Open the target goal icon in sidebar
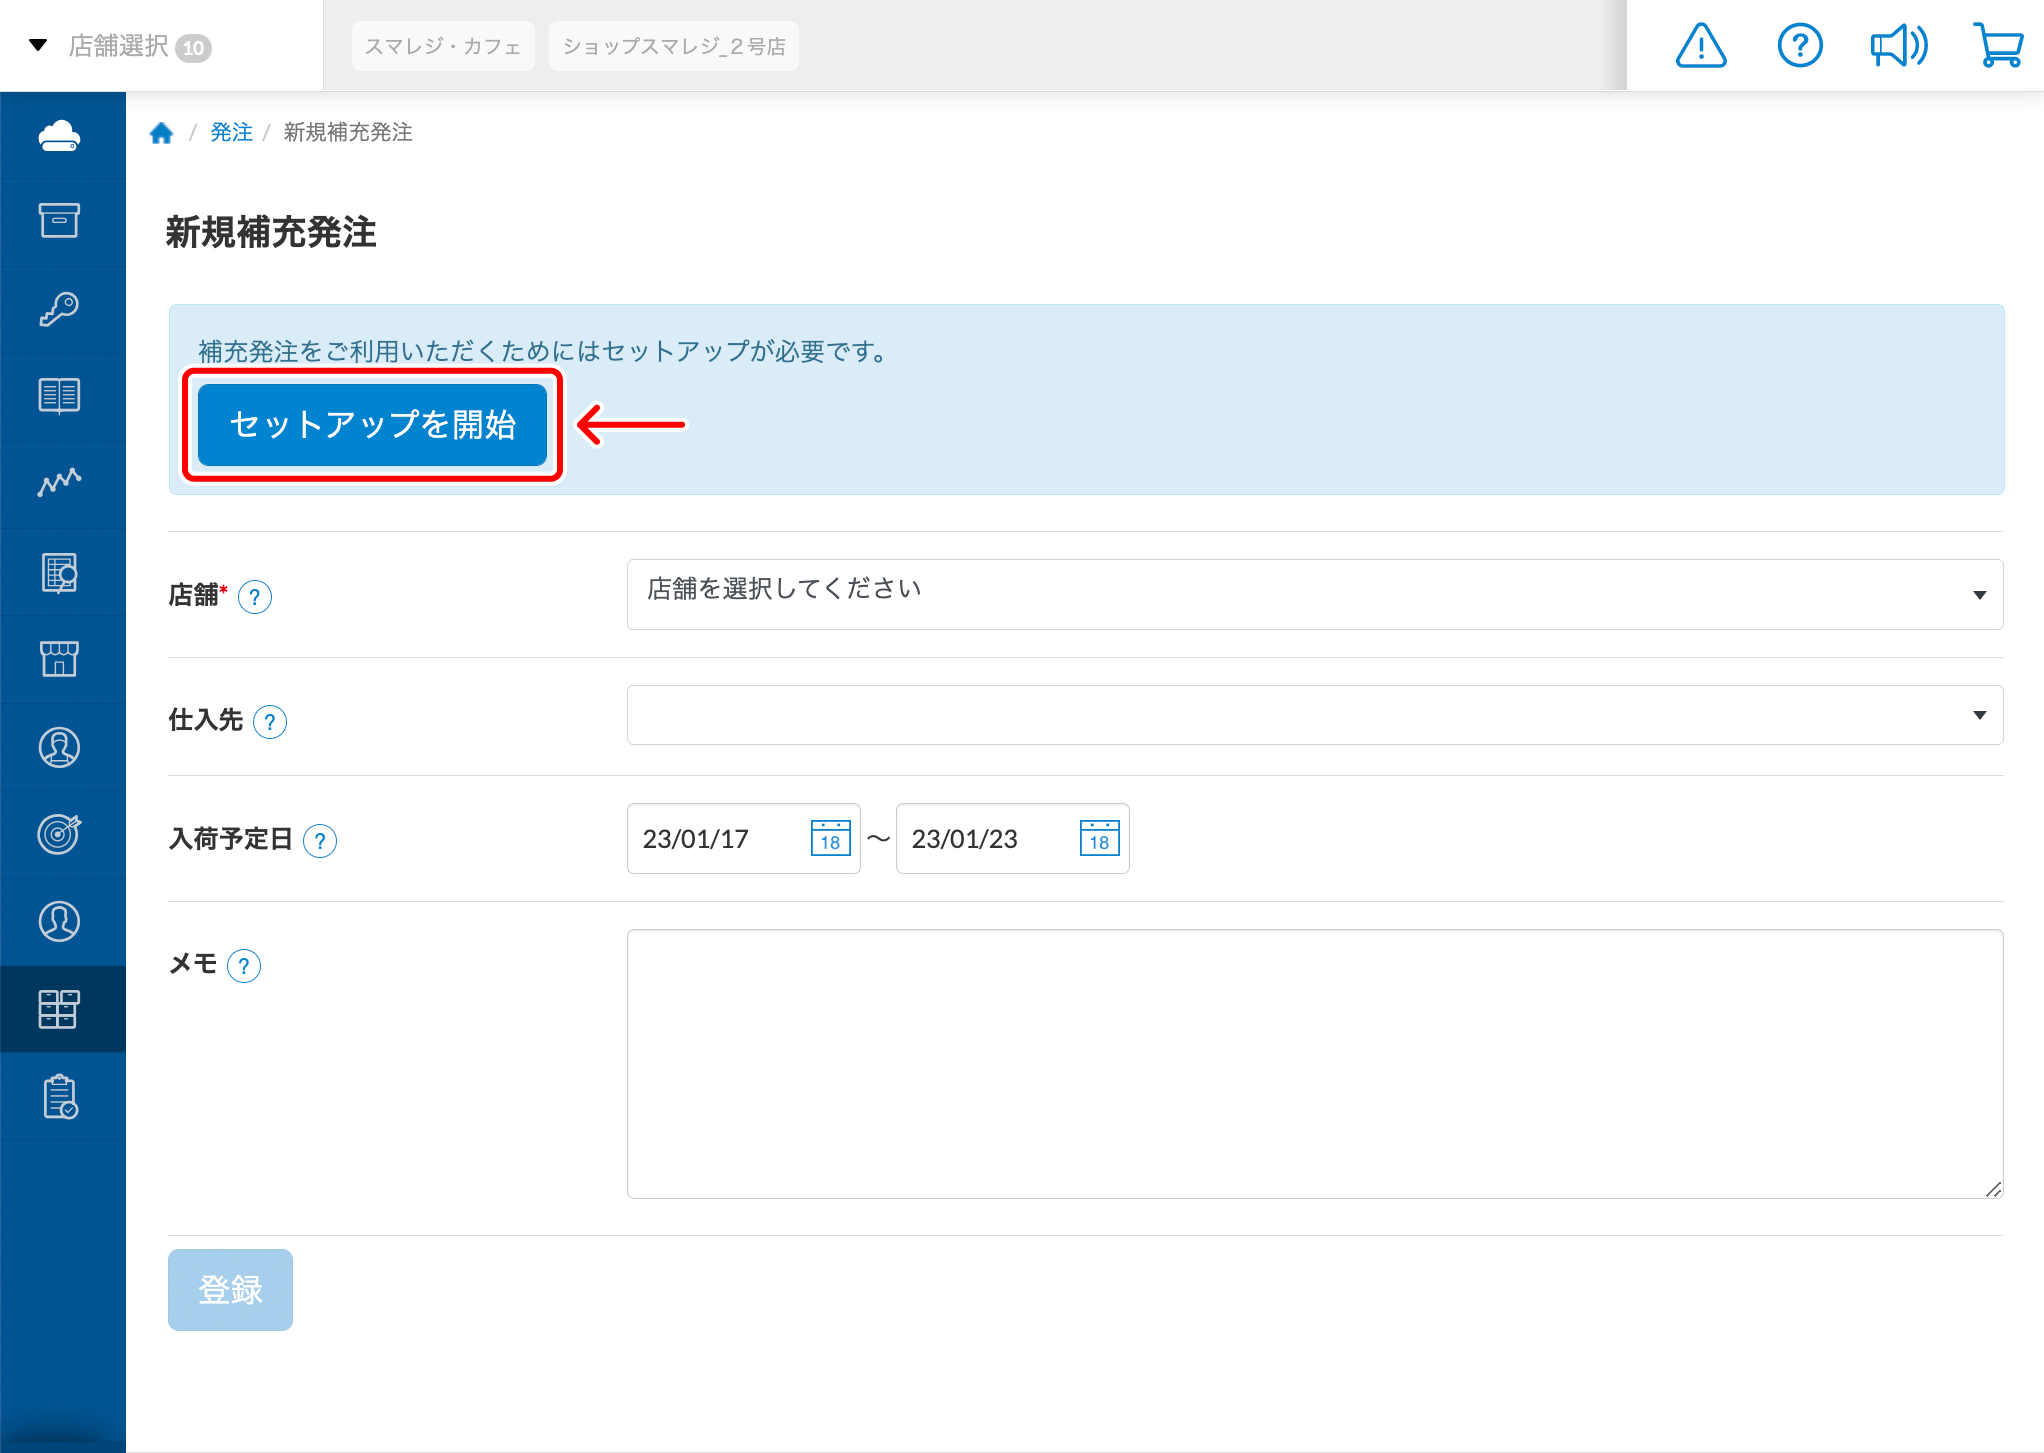This screenshot has width=2044, height=1453. click(60, 834)
